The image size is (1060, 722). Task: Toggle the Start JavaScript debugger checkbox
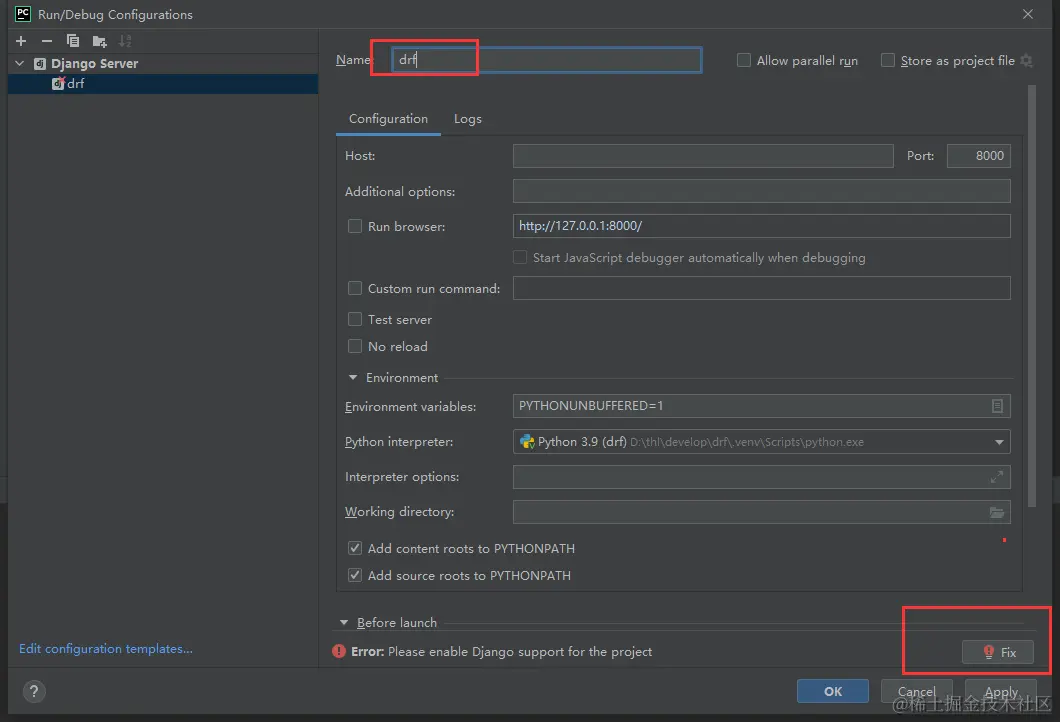pos(520,258)
